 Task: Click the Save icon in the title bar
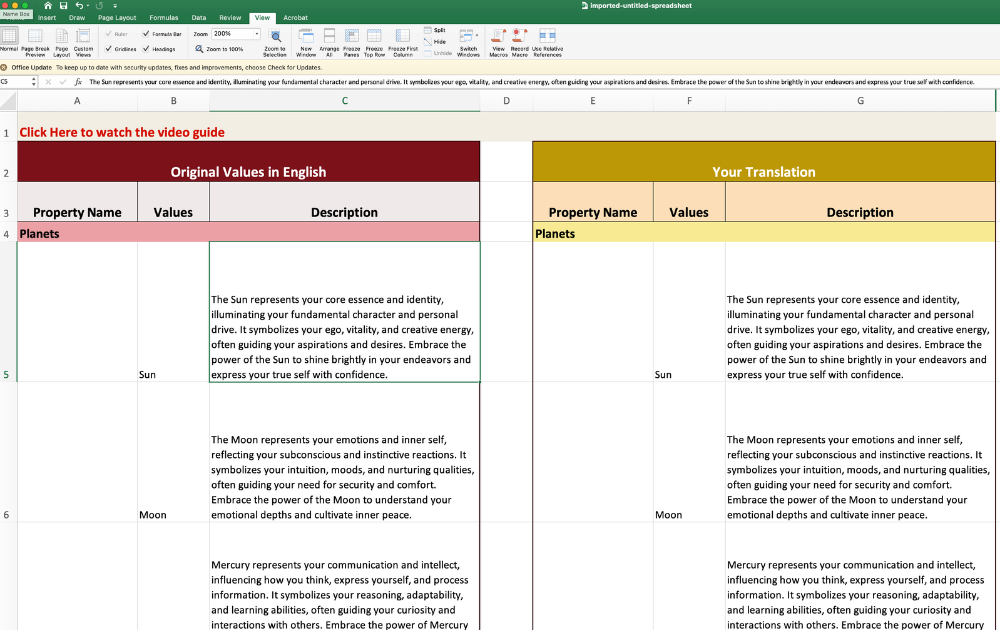point(63,6)
